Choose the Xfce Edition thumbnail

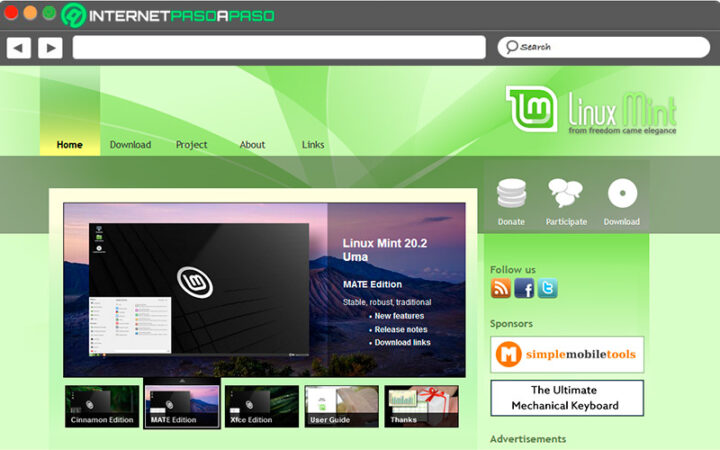(261, 406)
